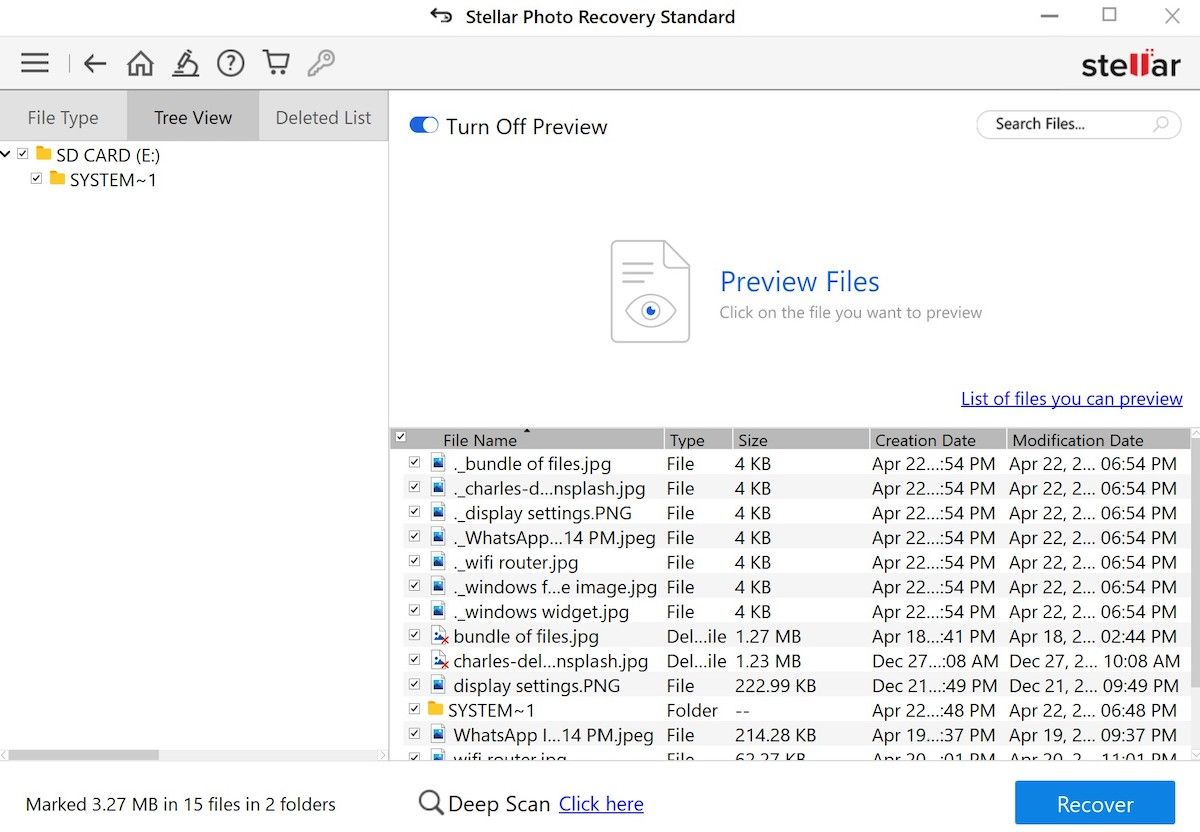This screenshot has width=1200, height=832.
Task: Click the file icon of ._wifi router.jpg
Action: point(438,562)
